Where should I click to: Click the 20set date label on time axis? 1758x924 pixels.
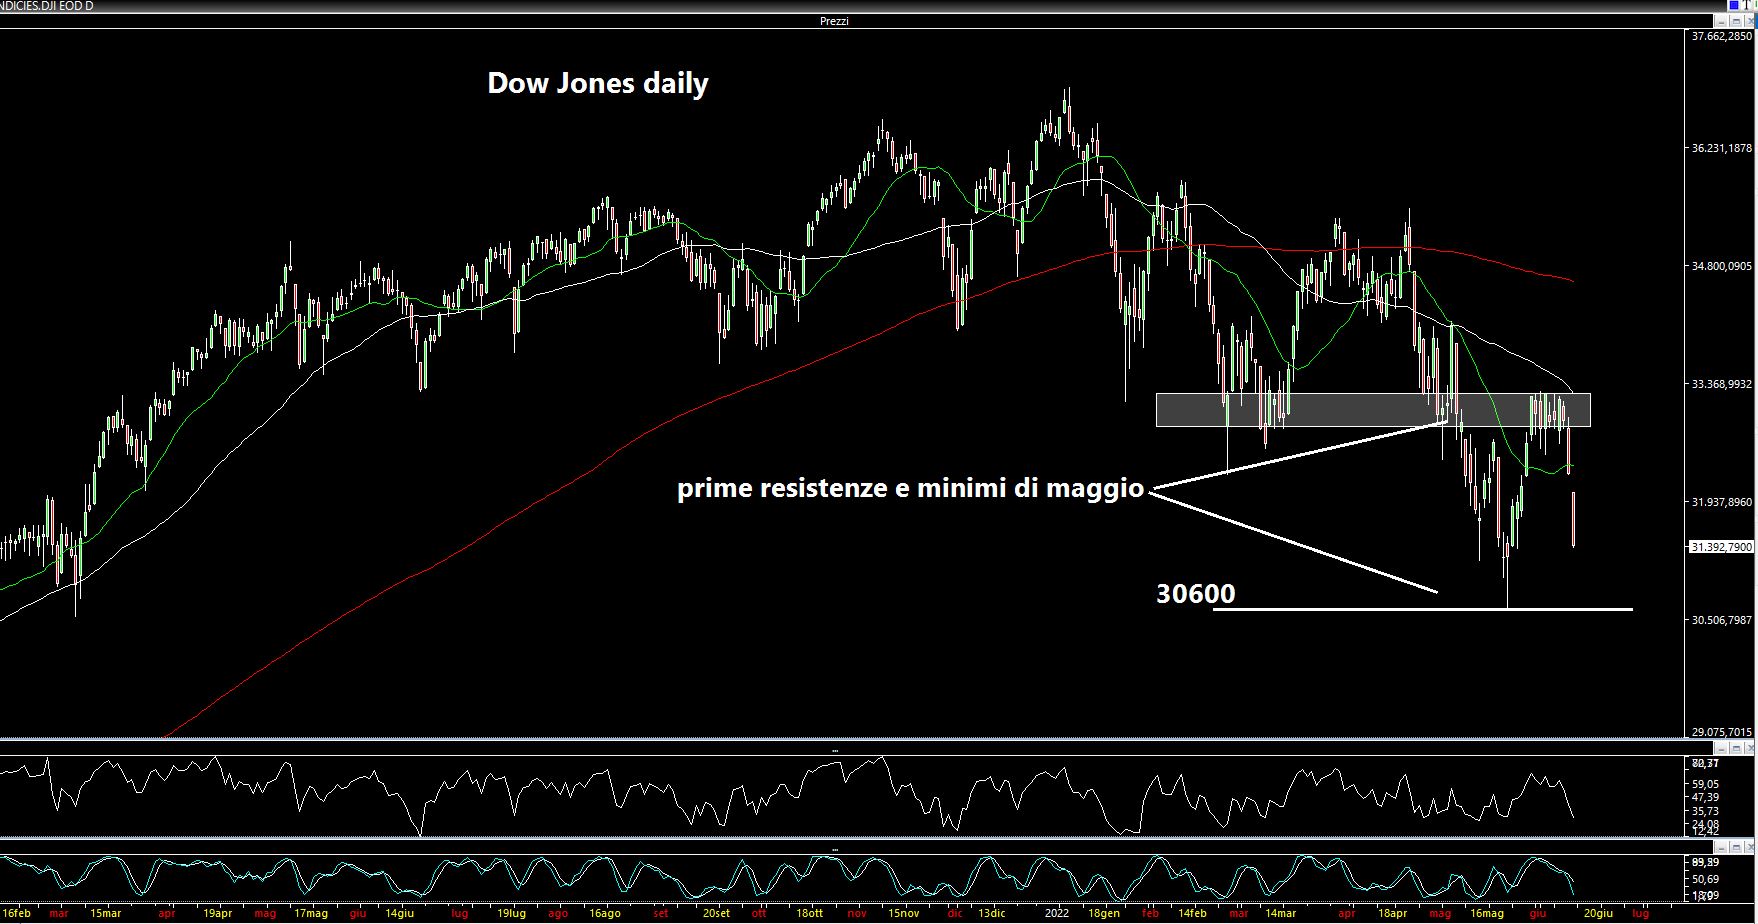click(716, 913)
